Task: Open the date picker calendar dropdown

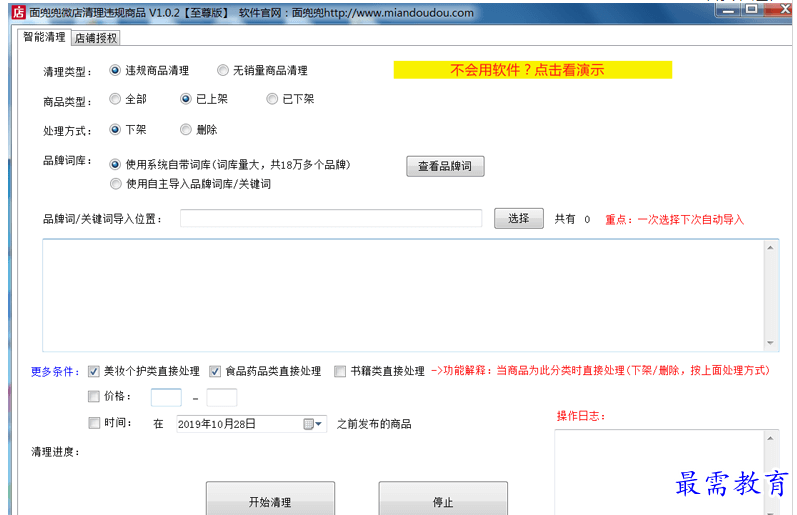Action: click(x=313, y=423)
